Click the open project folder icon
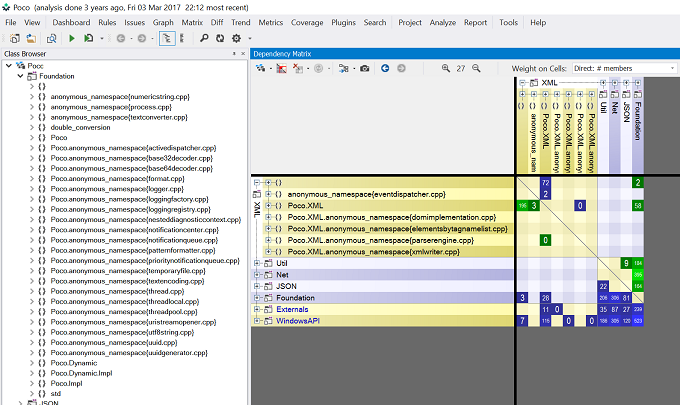This screenshot has width=680, height=405. click(x=31, y=39)
